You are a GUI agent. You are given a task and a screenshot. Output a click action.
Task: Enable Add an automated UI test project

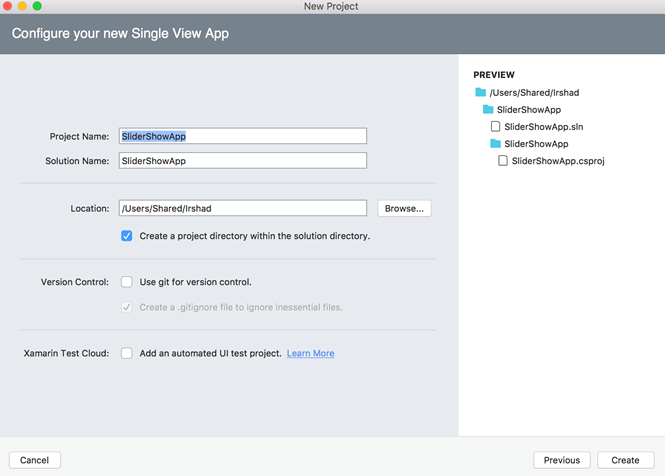click(126, 353)
